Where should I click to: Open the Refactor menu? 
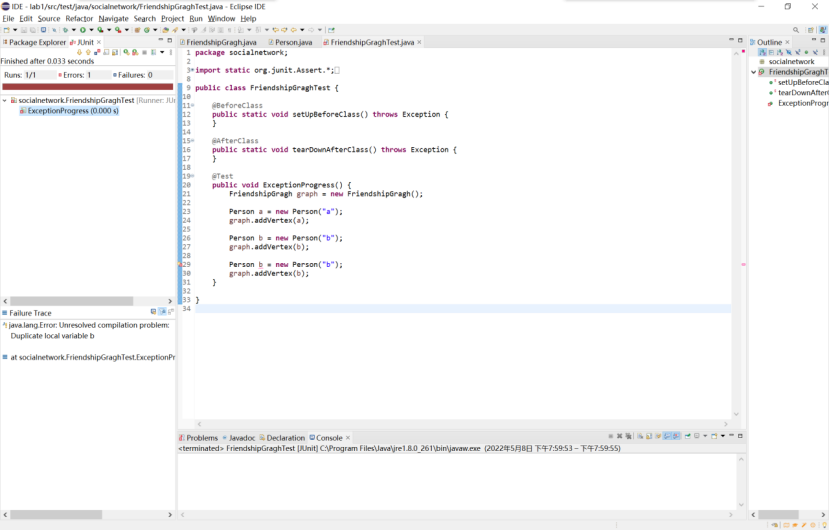(79, 19)
